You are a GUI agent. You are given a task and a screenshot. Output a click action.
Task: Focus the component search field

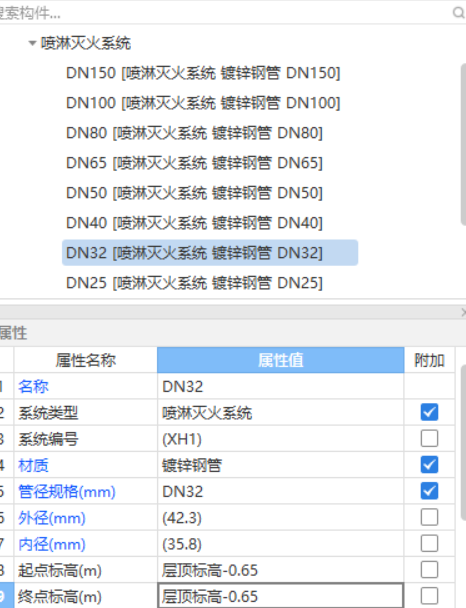point(225,13)
